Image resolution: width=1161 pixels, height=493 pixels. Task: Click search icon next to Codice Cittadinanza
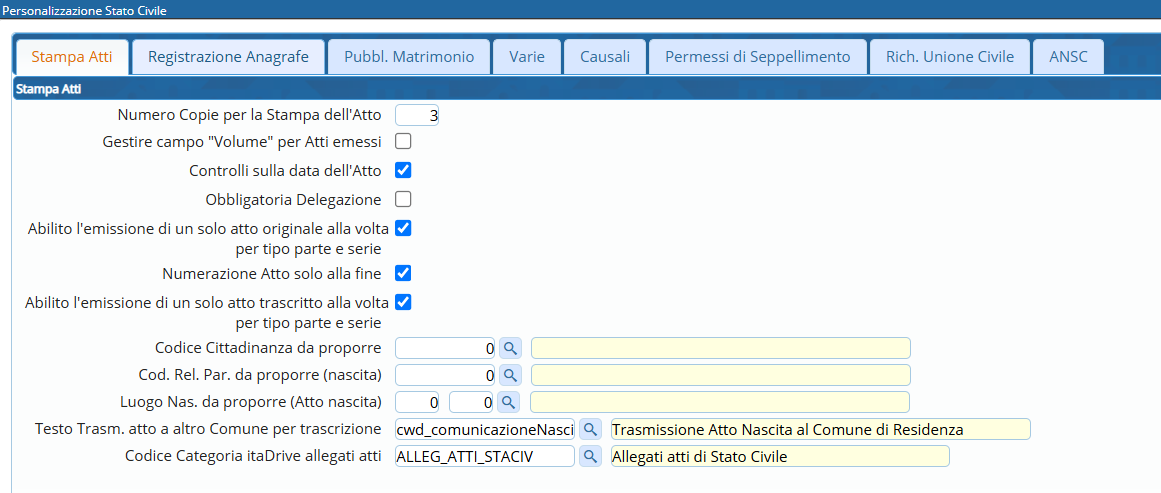[510, 348]
